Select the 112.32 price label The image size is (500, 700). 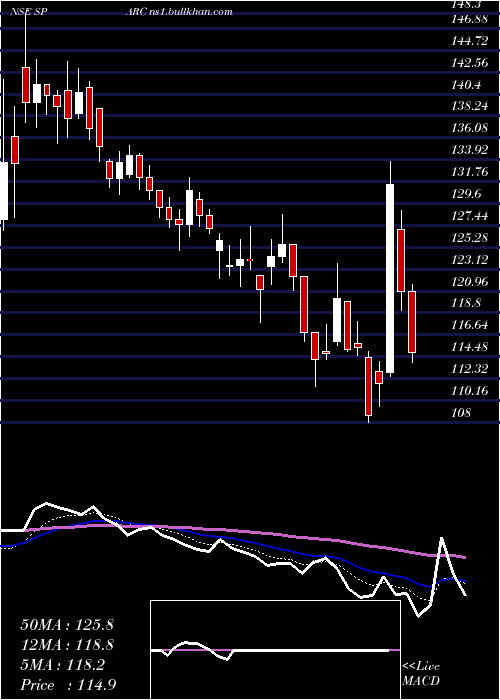pos(470,369)
